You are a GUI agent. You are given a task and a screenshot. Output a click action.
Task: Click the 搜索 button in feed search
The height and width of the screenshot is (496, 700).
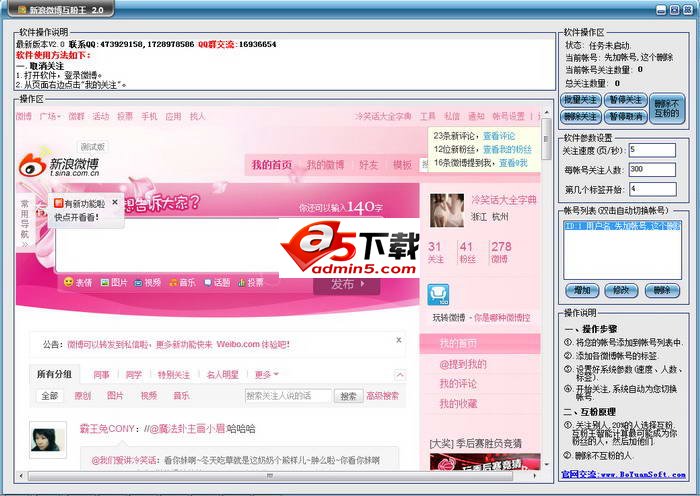coord(348,396)
